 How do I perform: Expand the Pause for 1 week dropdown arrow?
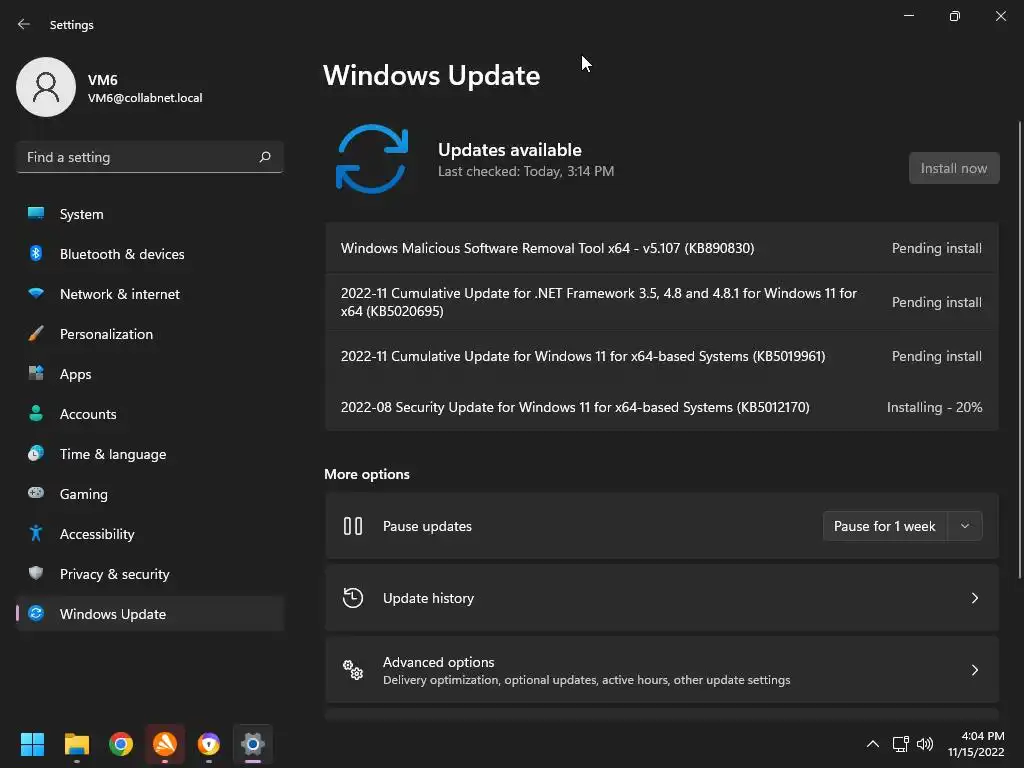click(965, 526)
